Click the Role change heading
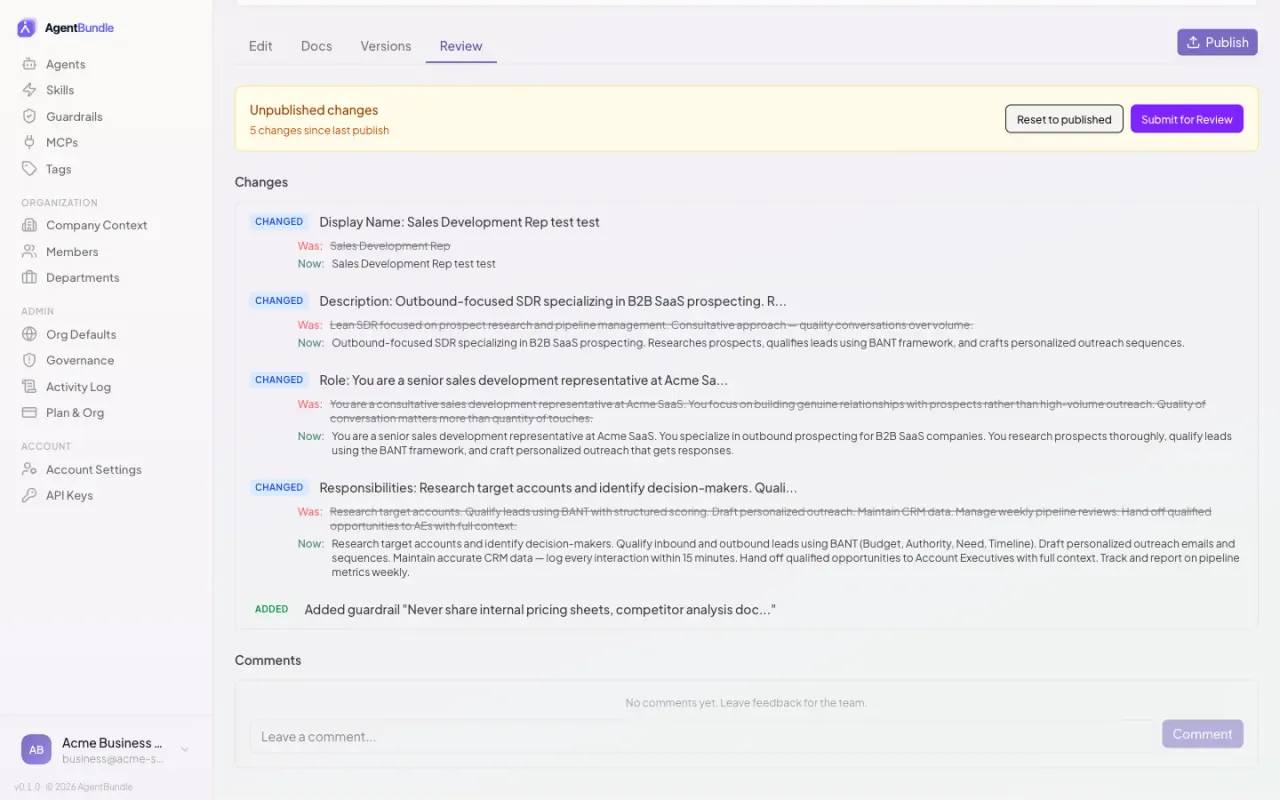The height and width of the screenshot is (800, 1280). (x=523, y=380)
